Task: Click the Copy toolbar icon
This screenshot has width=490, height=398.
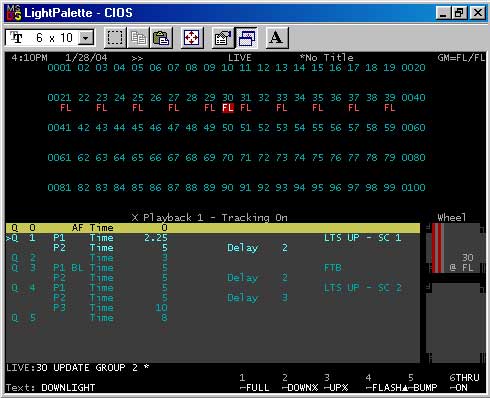Action: click(x=138, y=38)
